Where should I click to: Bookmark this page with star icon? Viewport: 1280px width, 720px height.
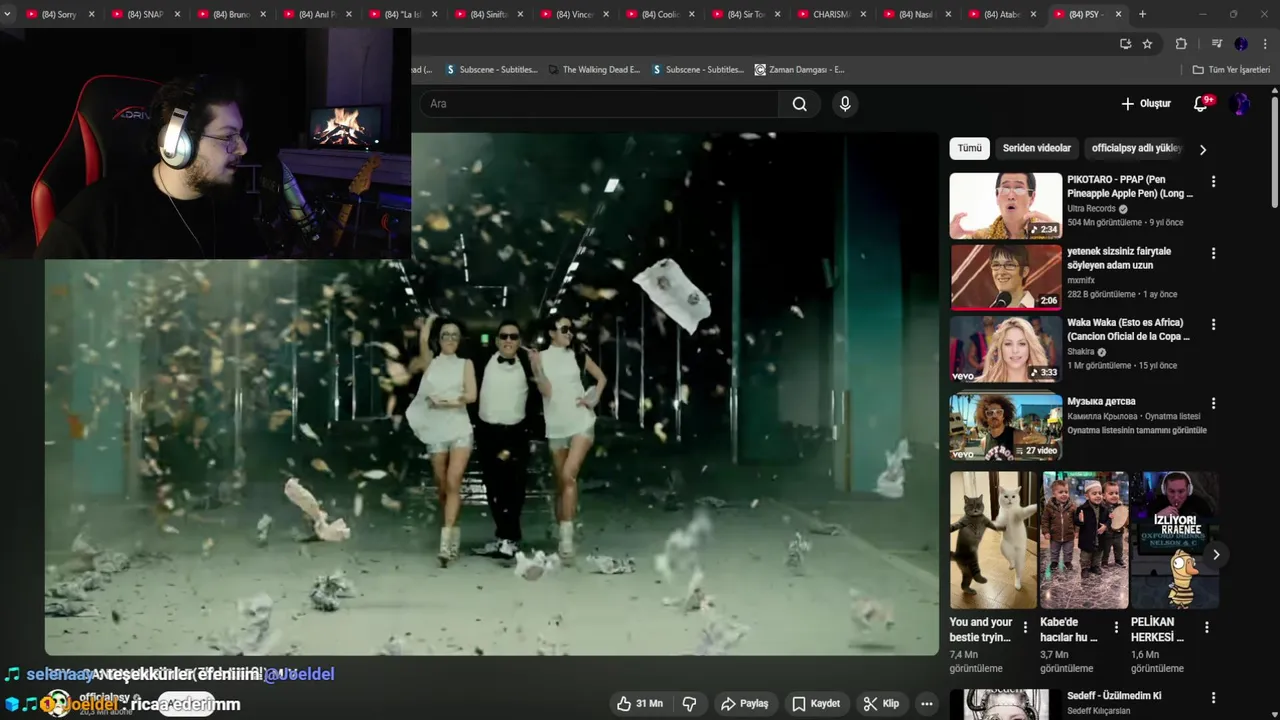pos(1147,44)
